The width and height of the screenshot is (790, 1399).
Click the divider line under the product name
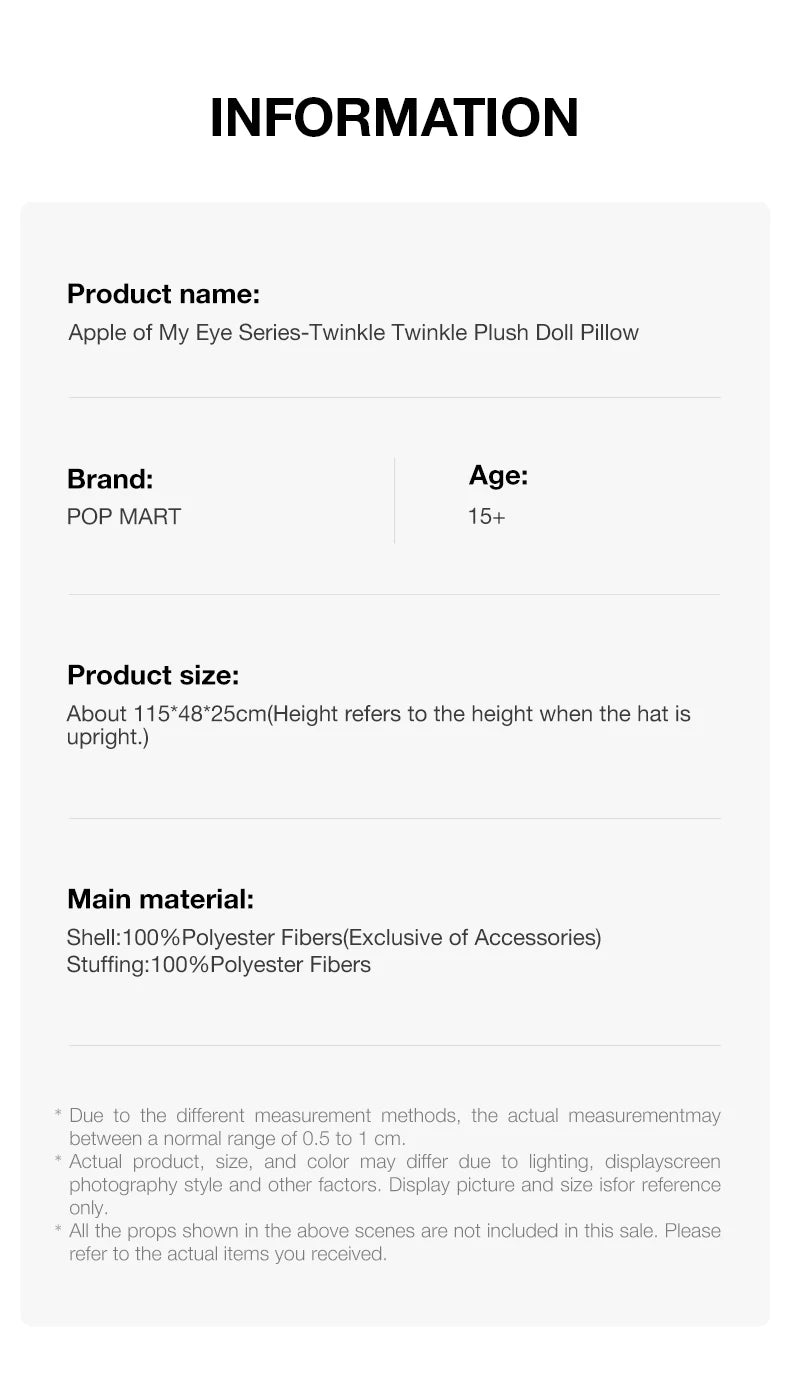tap(394, 398)
